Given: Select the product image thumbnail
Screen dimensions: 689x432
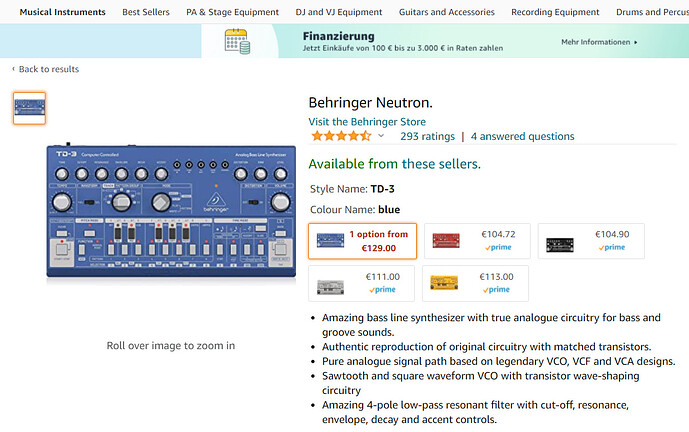Looking at the screenshot, I should 29,108.
